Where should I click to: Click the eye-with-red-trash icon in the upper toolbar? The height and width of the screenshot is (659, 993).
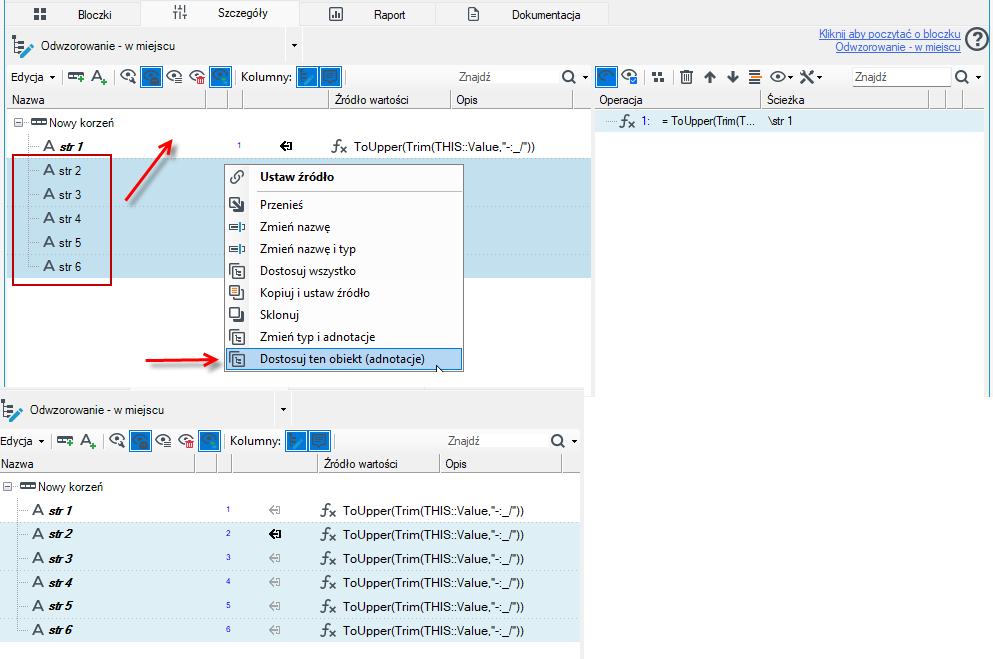coord(197,77)
